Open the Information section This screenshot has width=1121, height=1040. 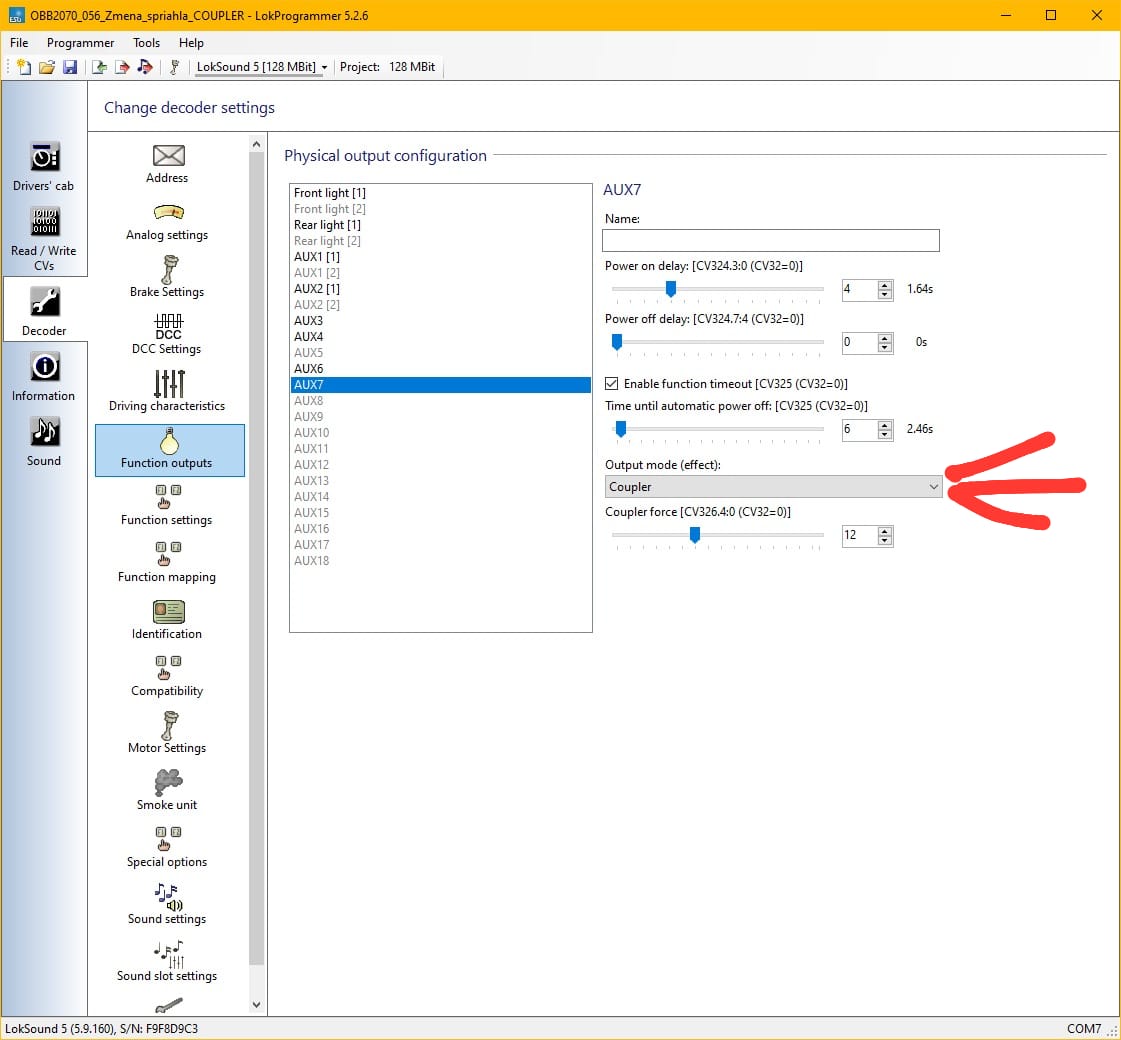[x=44, y=376]
